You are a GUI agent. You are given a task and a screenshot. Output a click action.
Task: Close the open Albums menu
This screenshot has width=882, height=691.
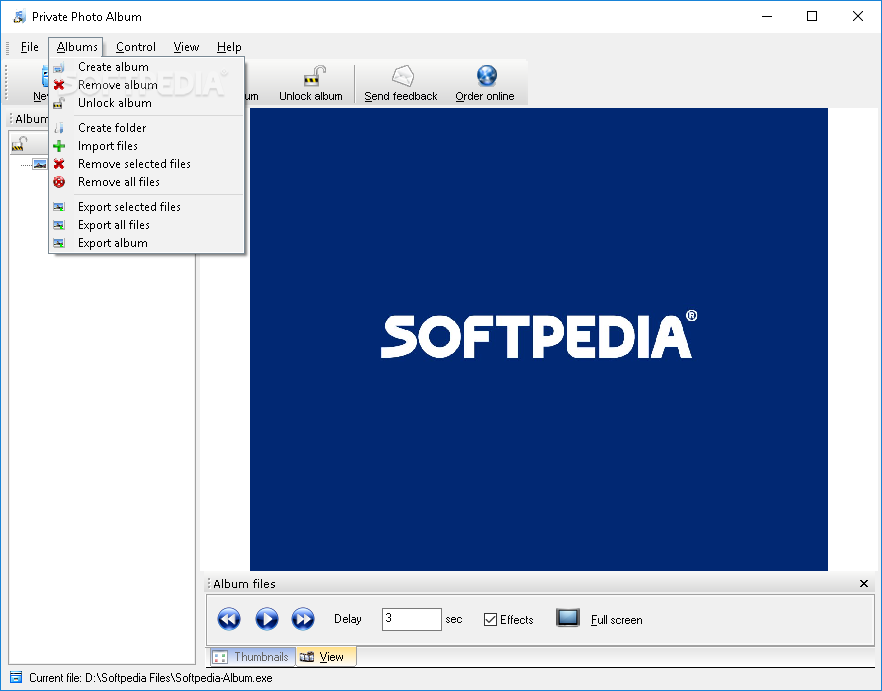(76, 47)
